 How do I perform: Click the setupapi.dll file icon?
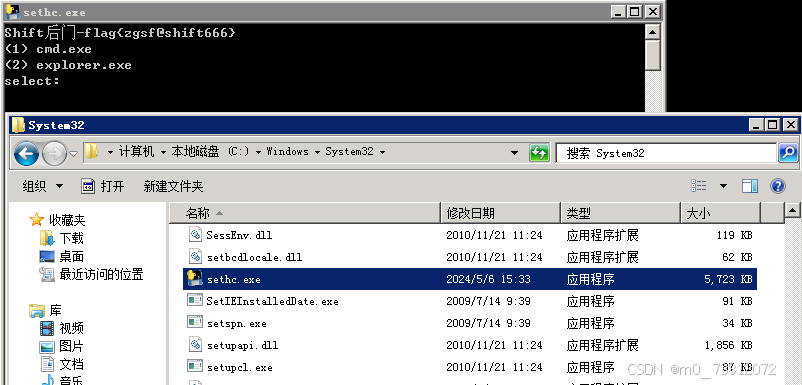[195, 345]
